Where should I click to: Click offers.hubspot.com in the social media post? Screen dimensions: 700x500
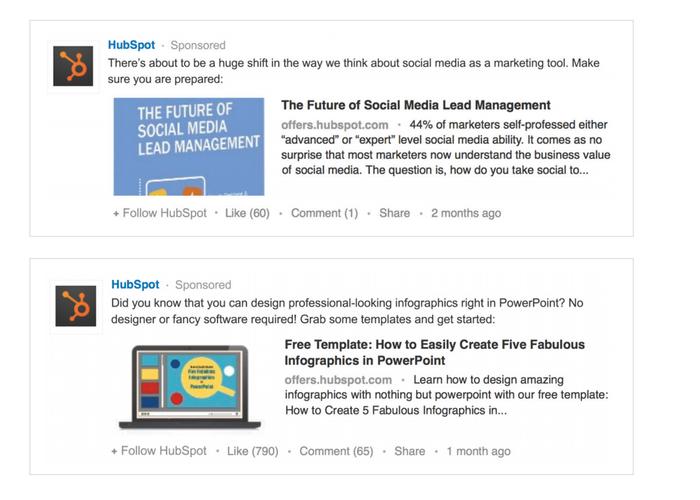tap(335, 125)
